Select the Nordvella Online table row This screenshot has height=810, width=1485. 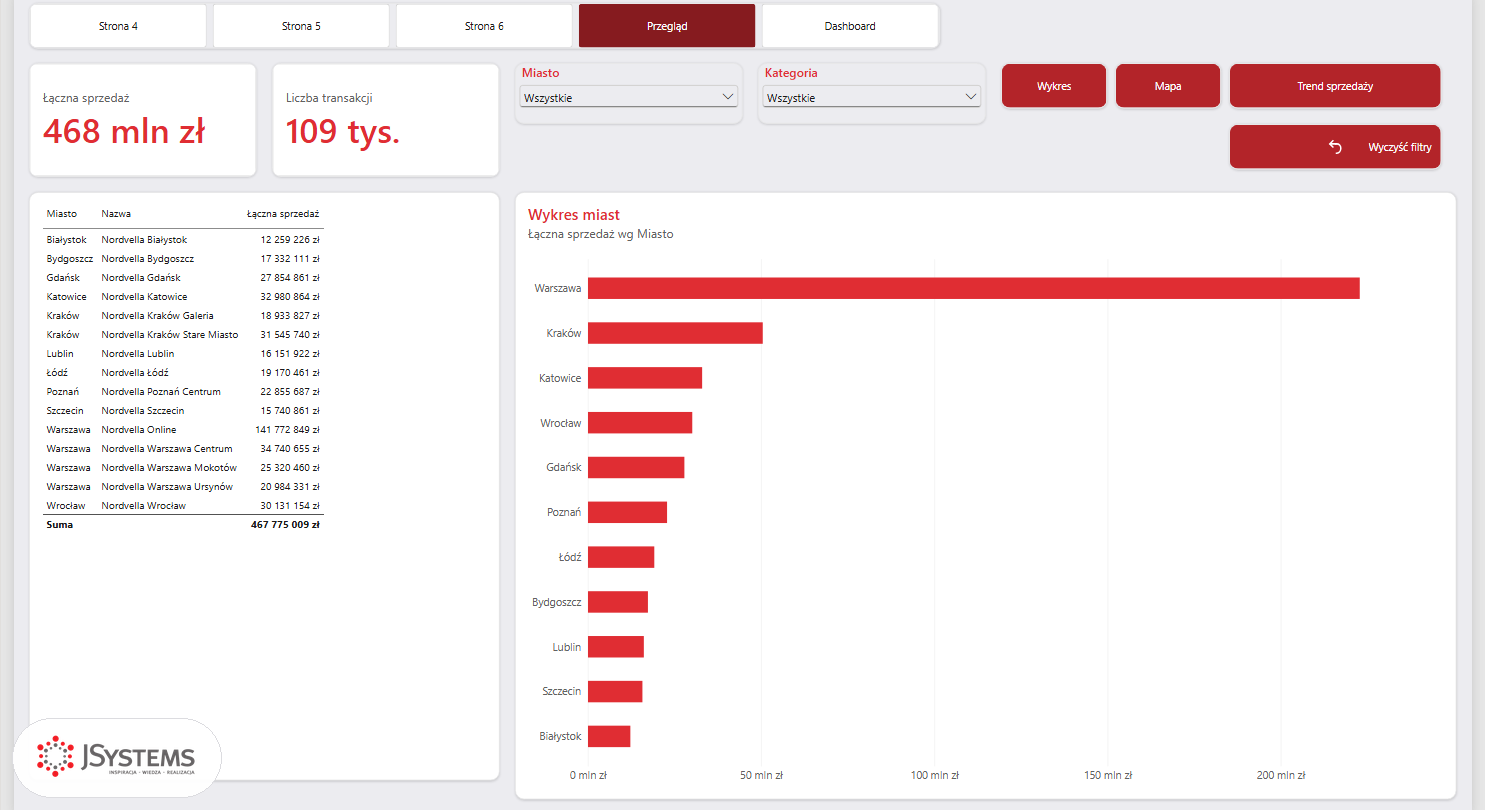coord(183,430)
